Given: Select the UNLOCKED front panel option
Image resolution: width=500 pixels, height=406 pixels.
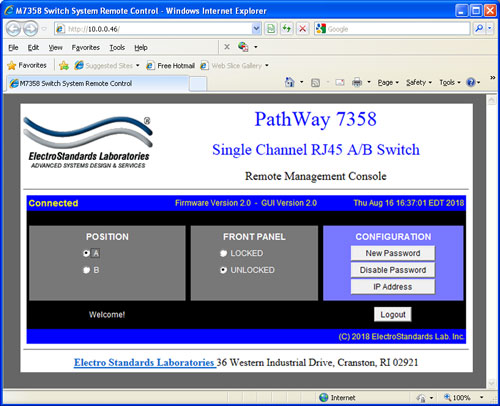Looking at the screenshot, I should [223, 270].
